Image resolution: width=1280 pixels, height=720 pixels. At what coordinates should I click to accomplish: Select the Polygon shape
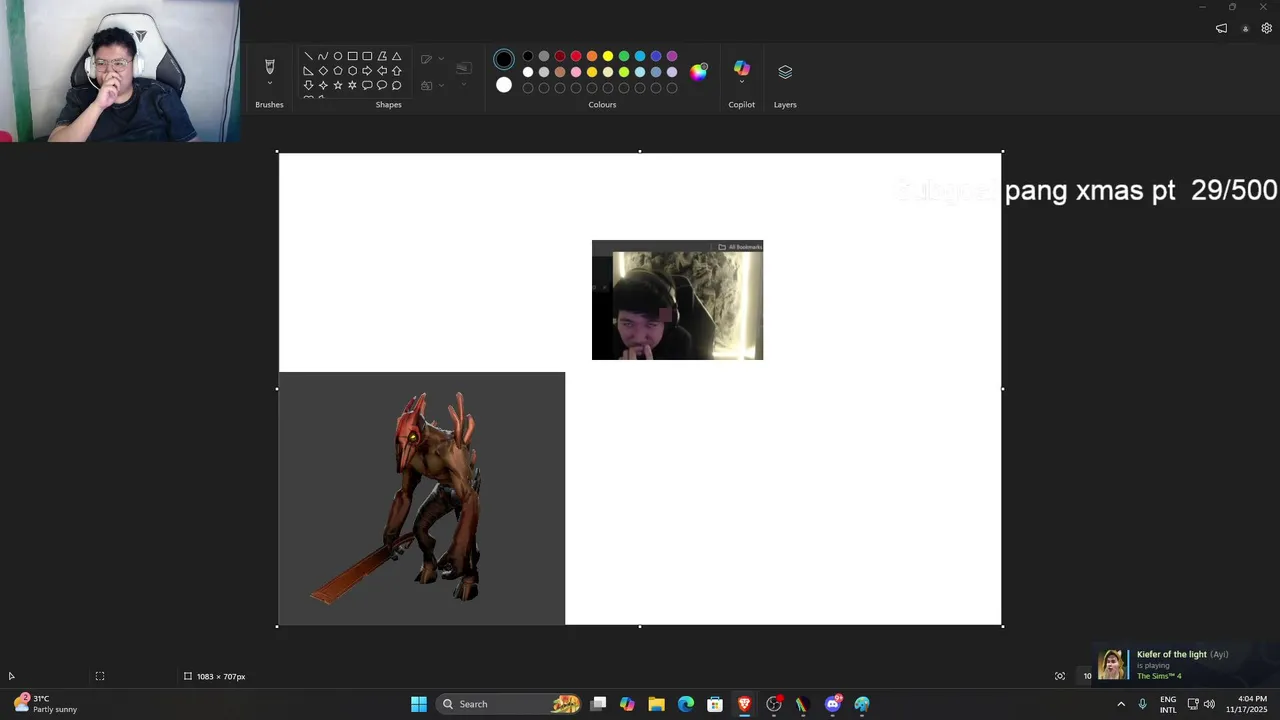(382, 56)
